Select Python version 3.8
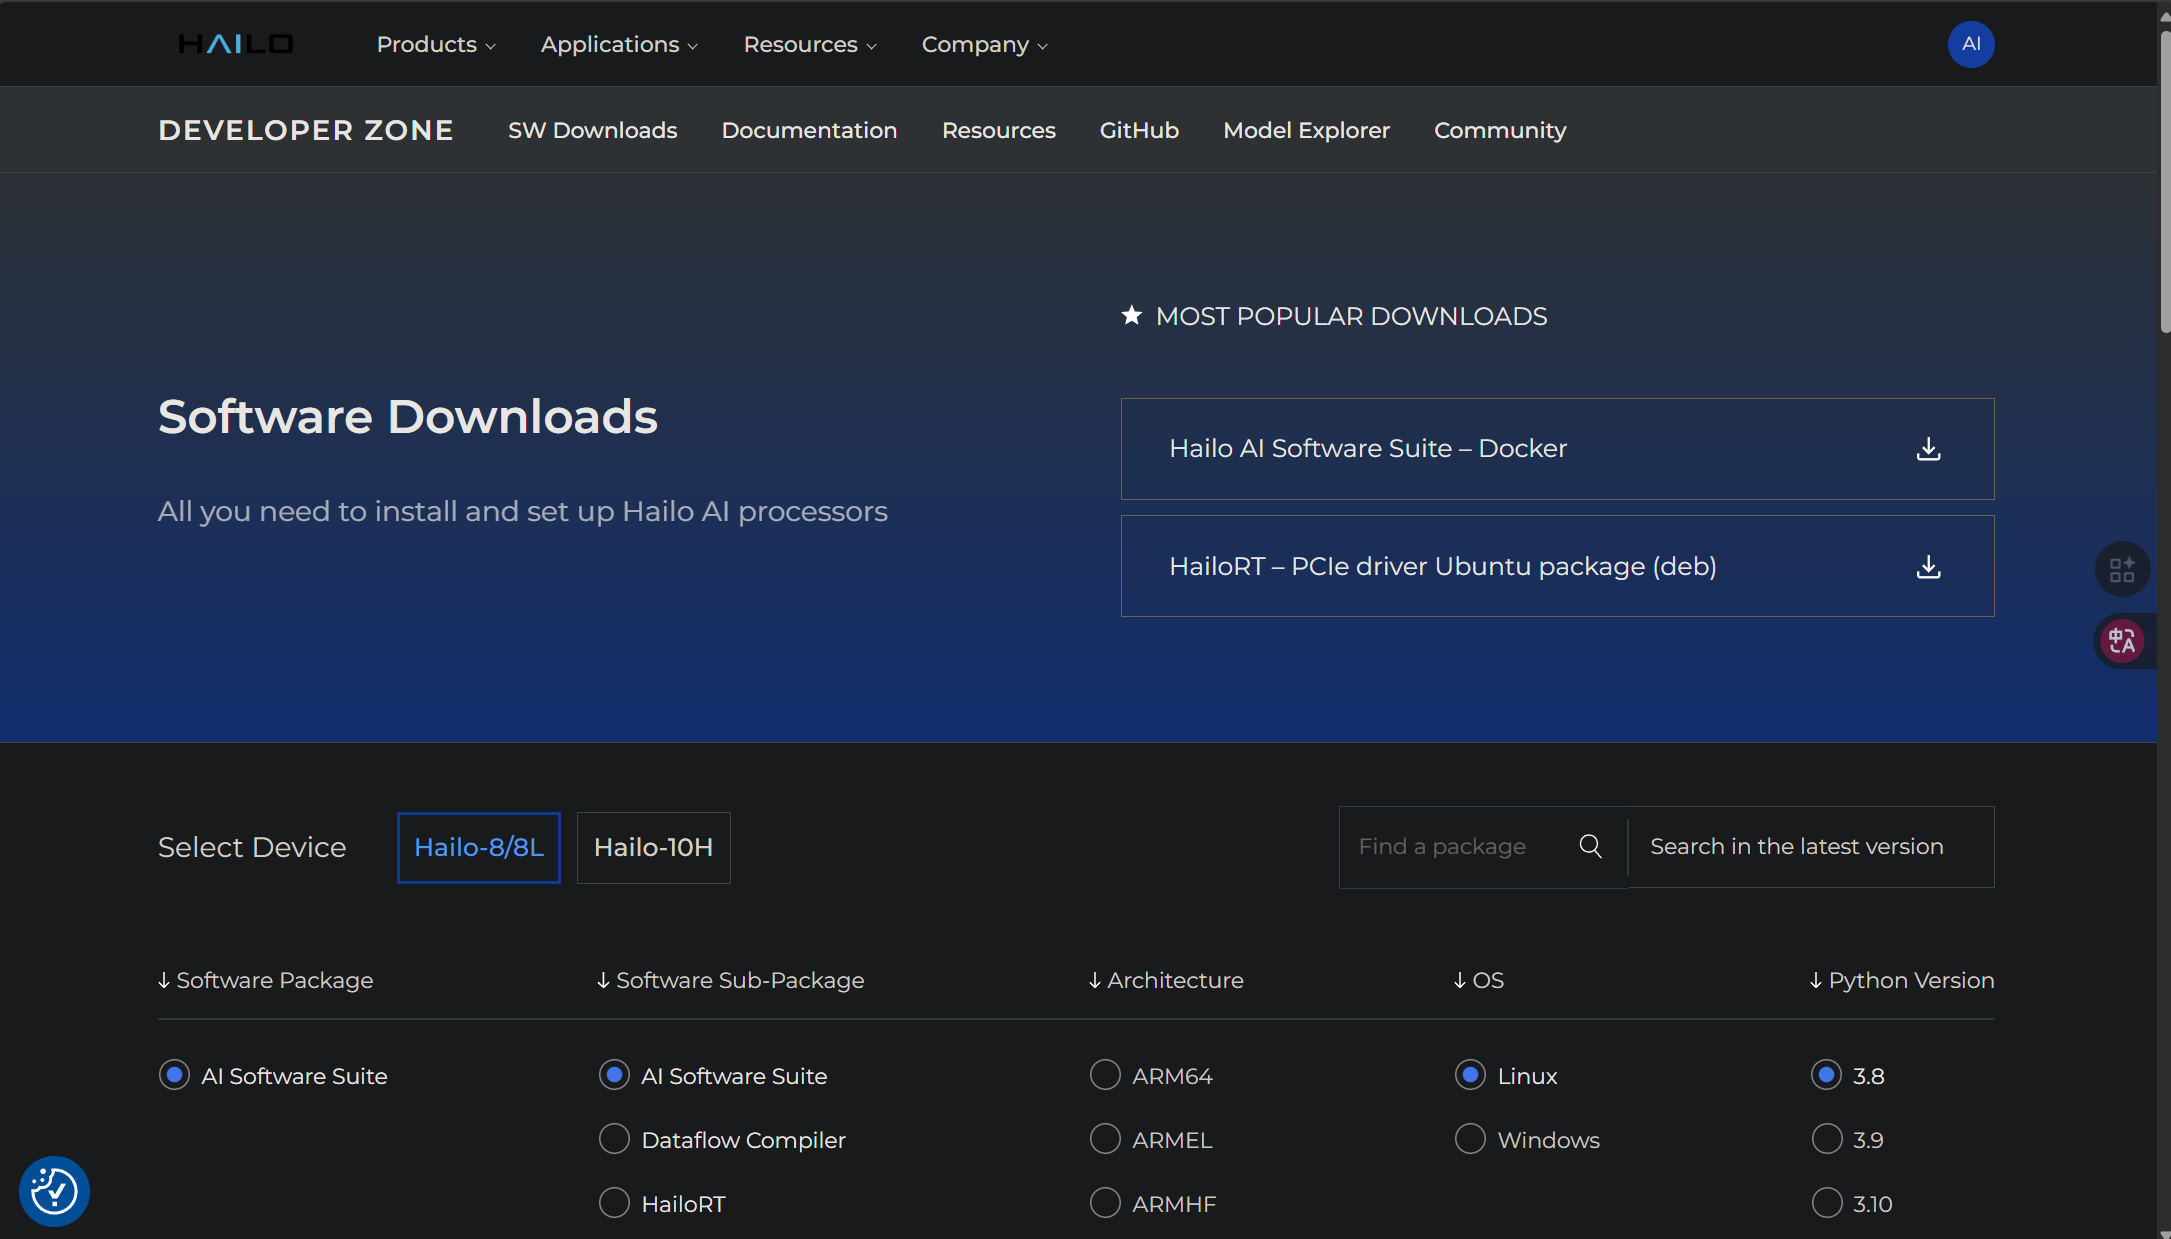Screen dimensions: 2171x1239 tap(1826, 1075)
